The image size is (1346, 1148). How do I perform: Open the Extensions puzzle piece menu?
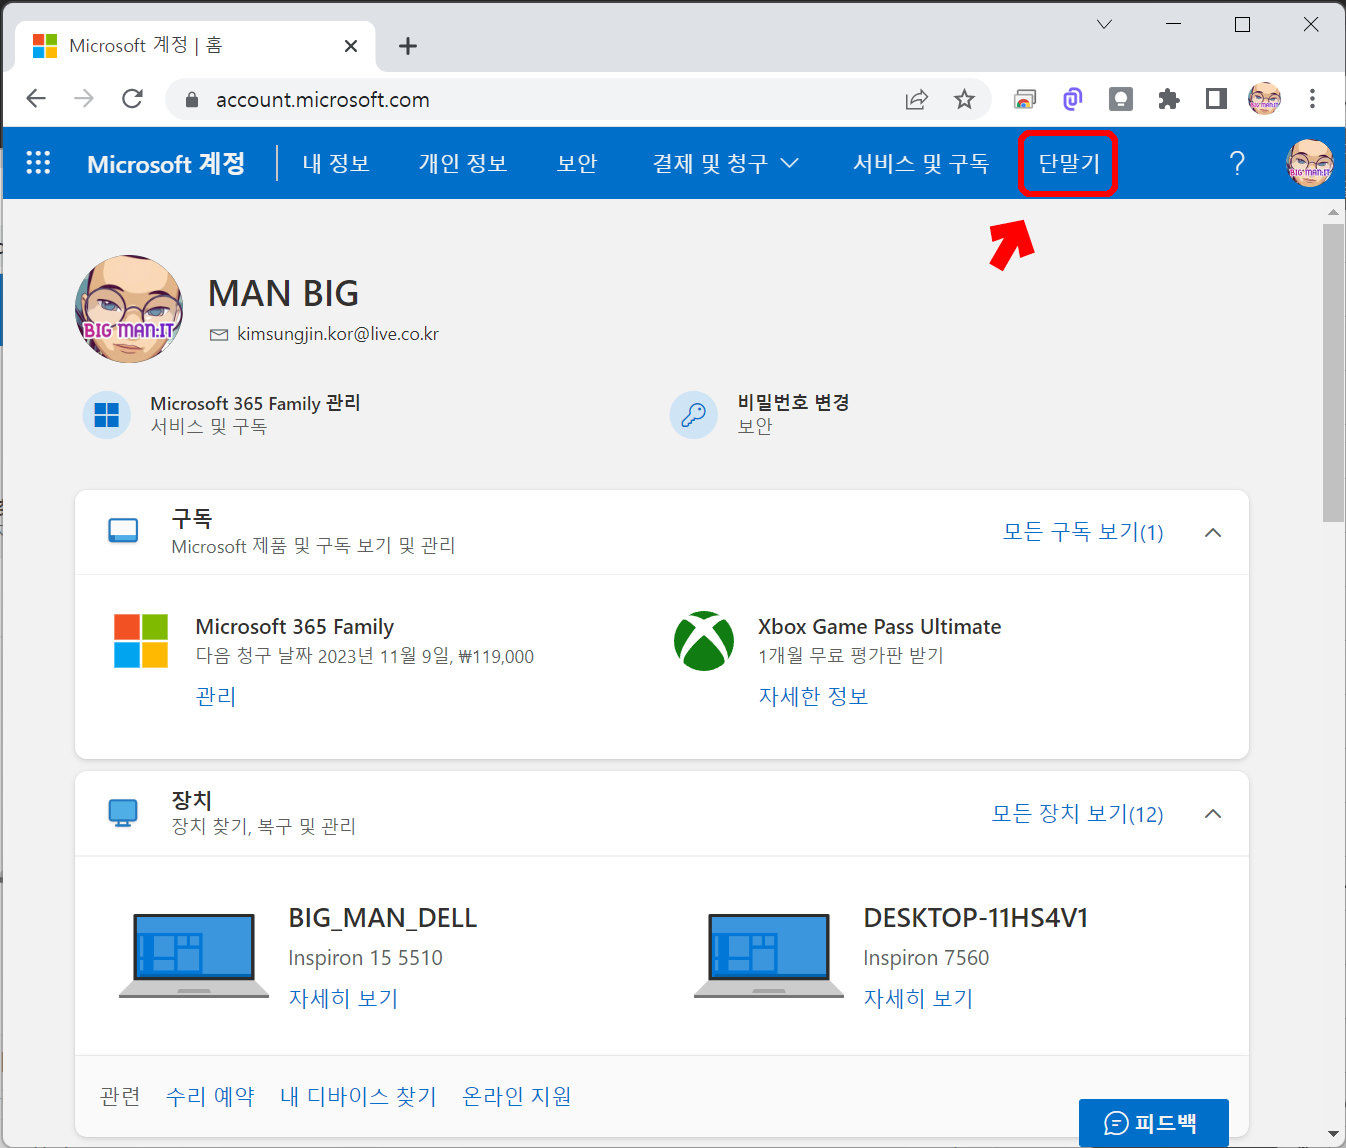pos(1169,99)
